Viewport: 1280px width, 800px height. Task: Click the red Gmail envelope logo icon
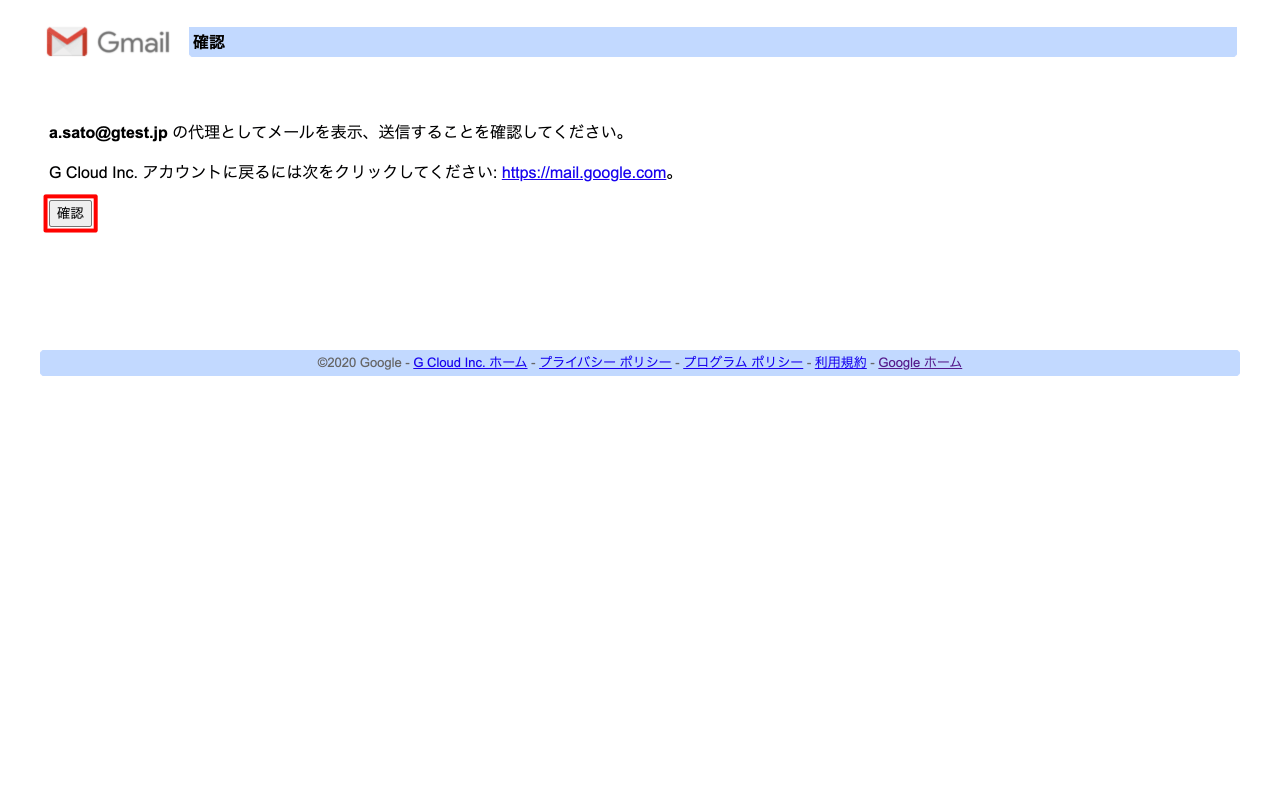(67, 42)
